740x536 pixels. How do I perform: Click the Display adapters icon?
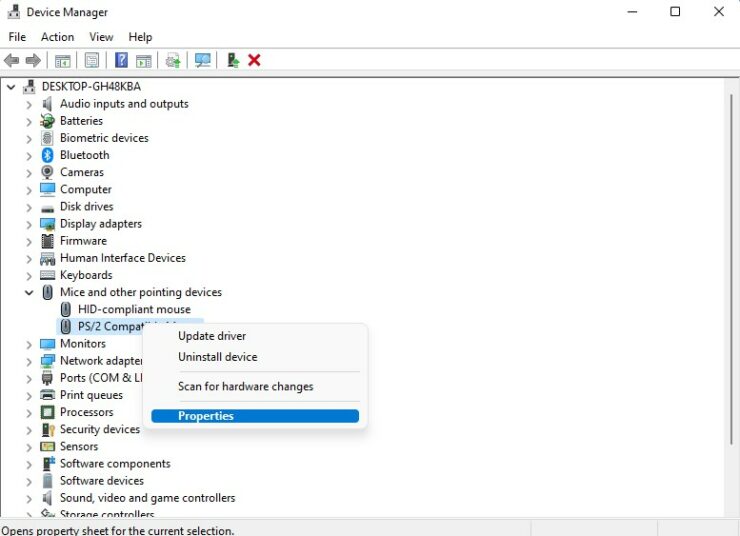(48, 224)
